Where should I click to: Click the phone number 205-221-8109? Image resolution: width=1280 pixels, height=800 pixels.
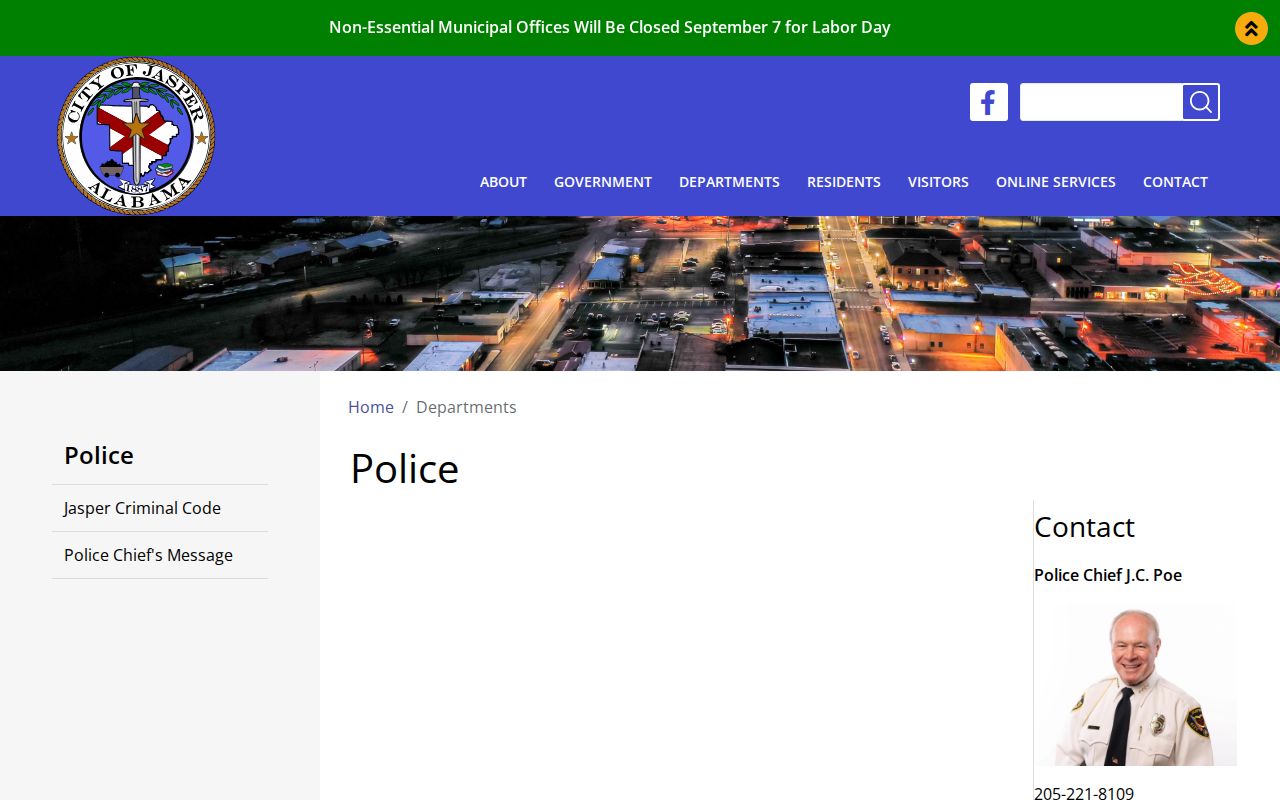(x=1084, y=793)
